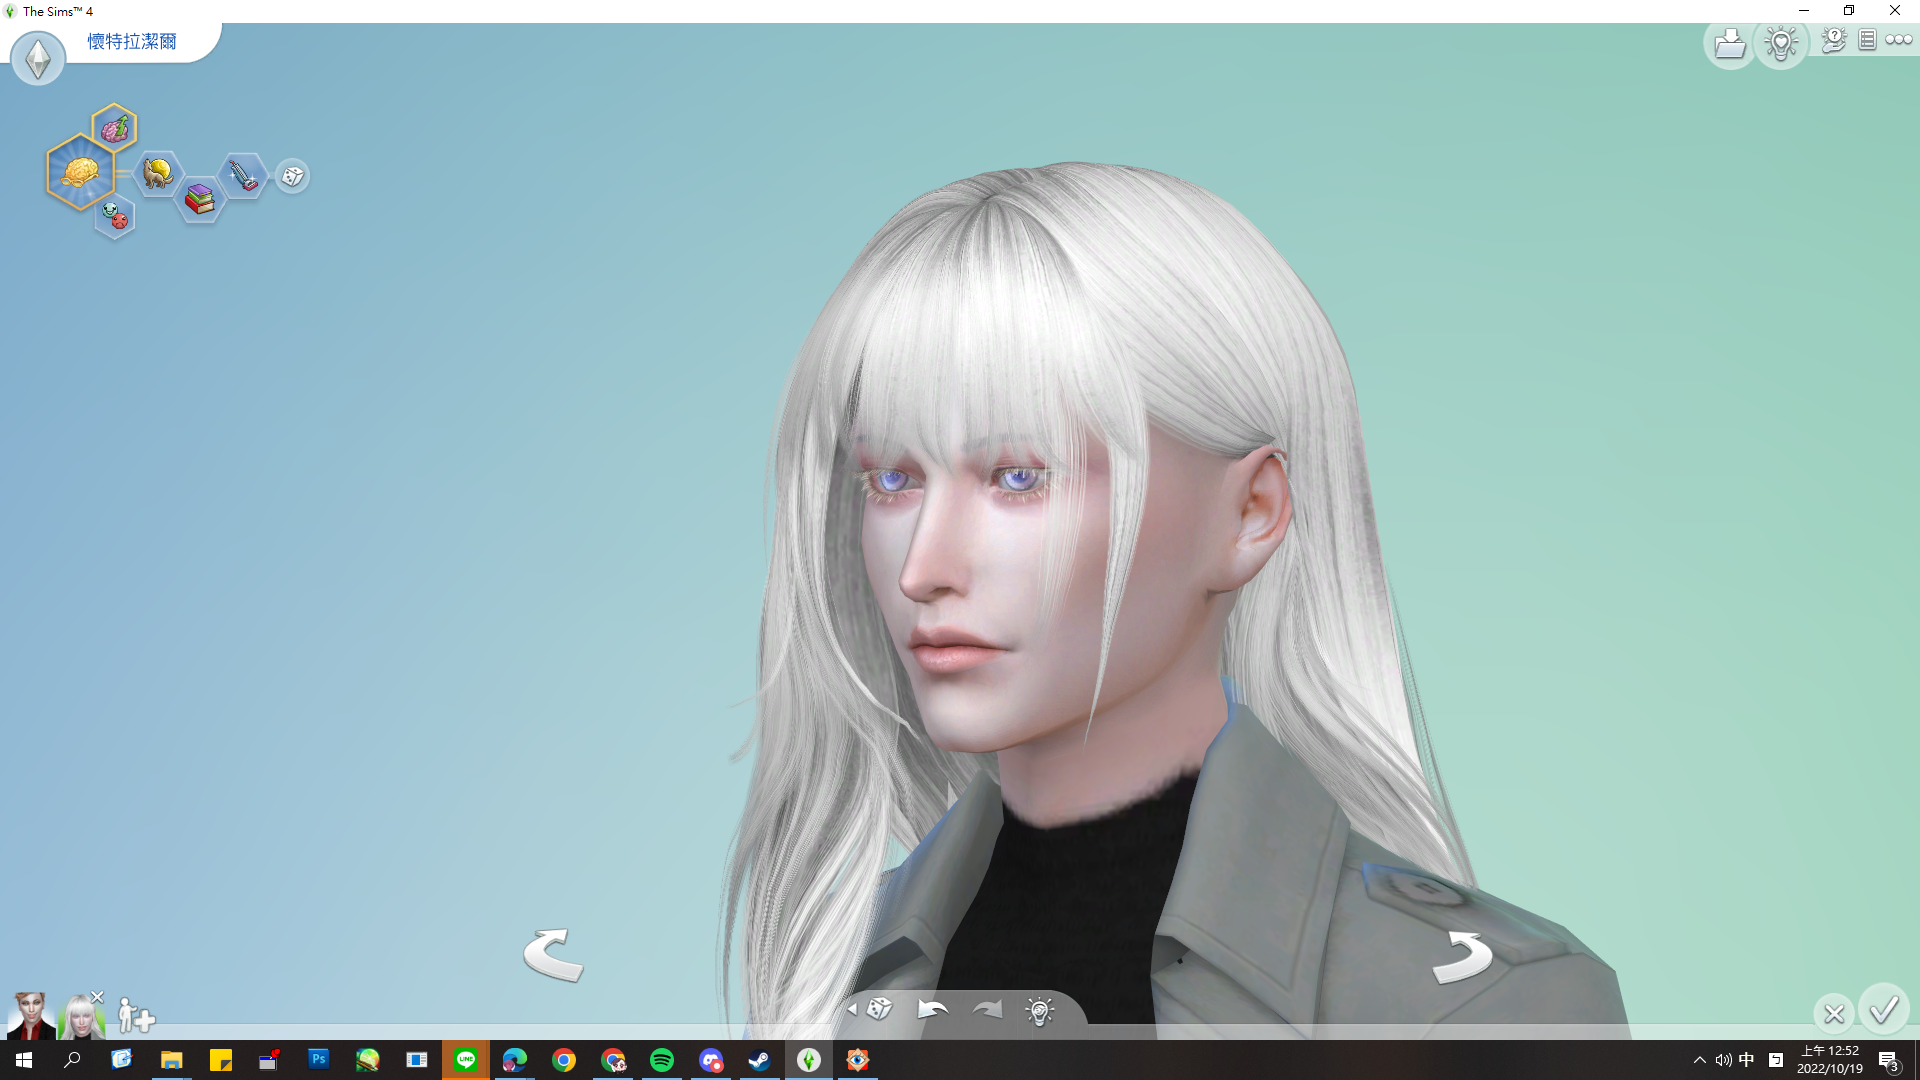
Task: Open the happy and sad faces hexagon
Action: (x=115, y=216)
